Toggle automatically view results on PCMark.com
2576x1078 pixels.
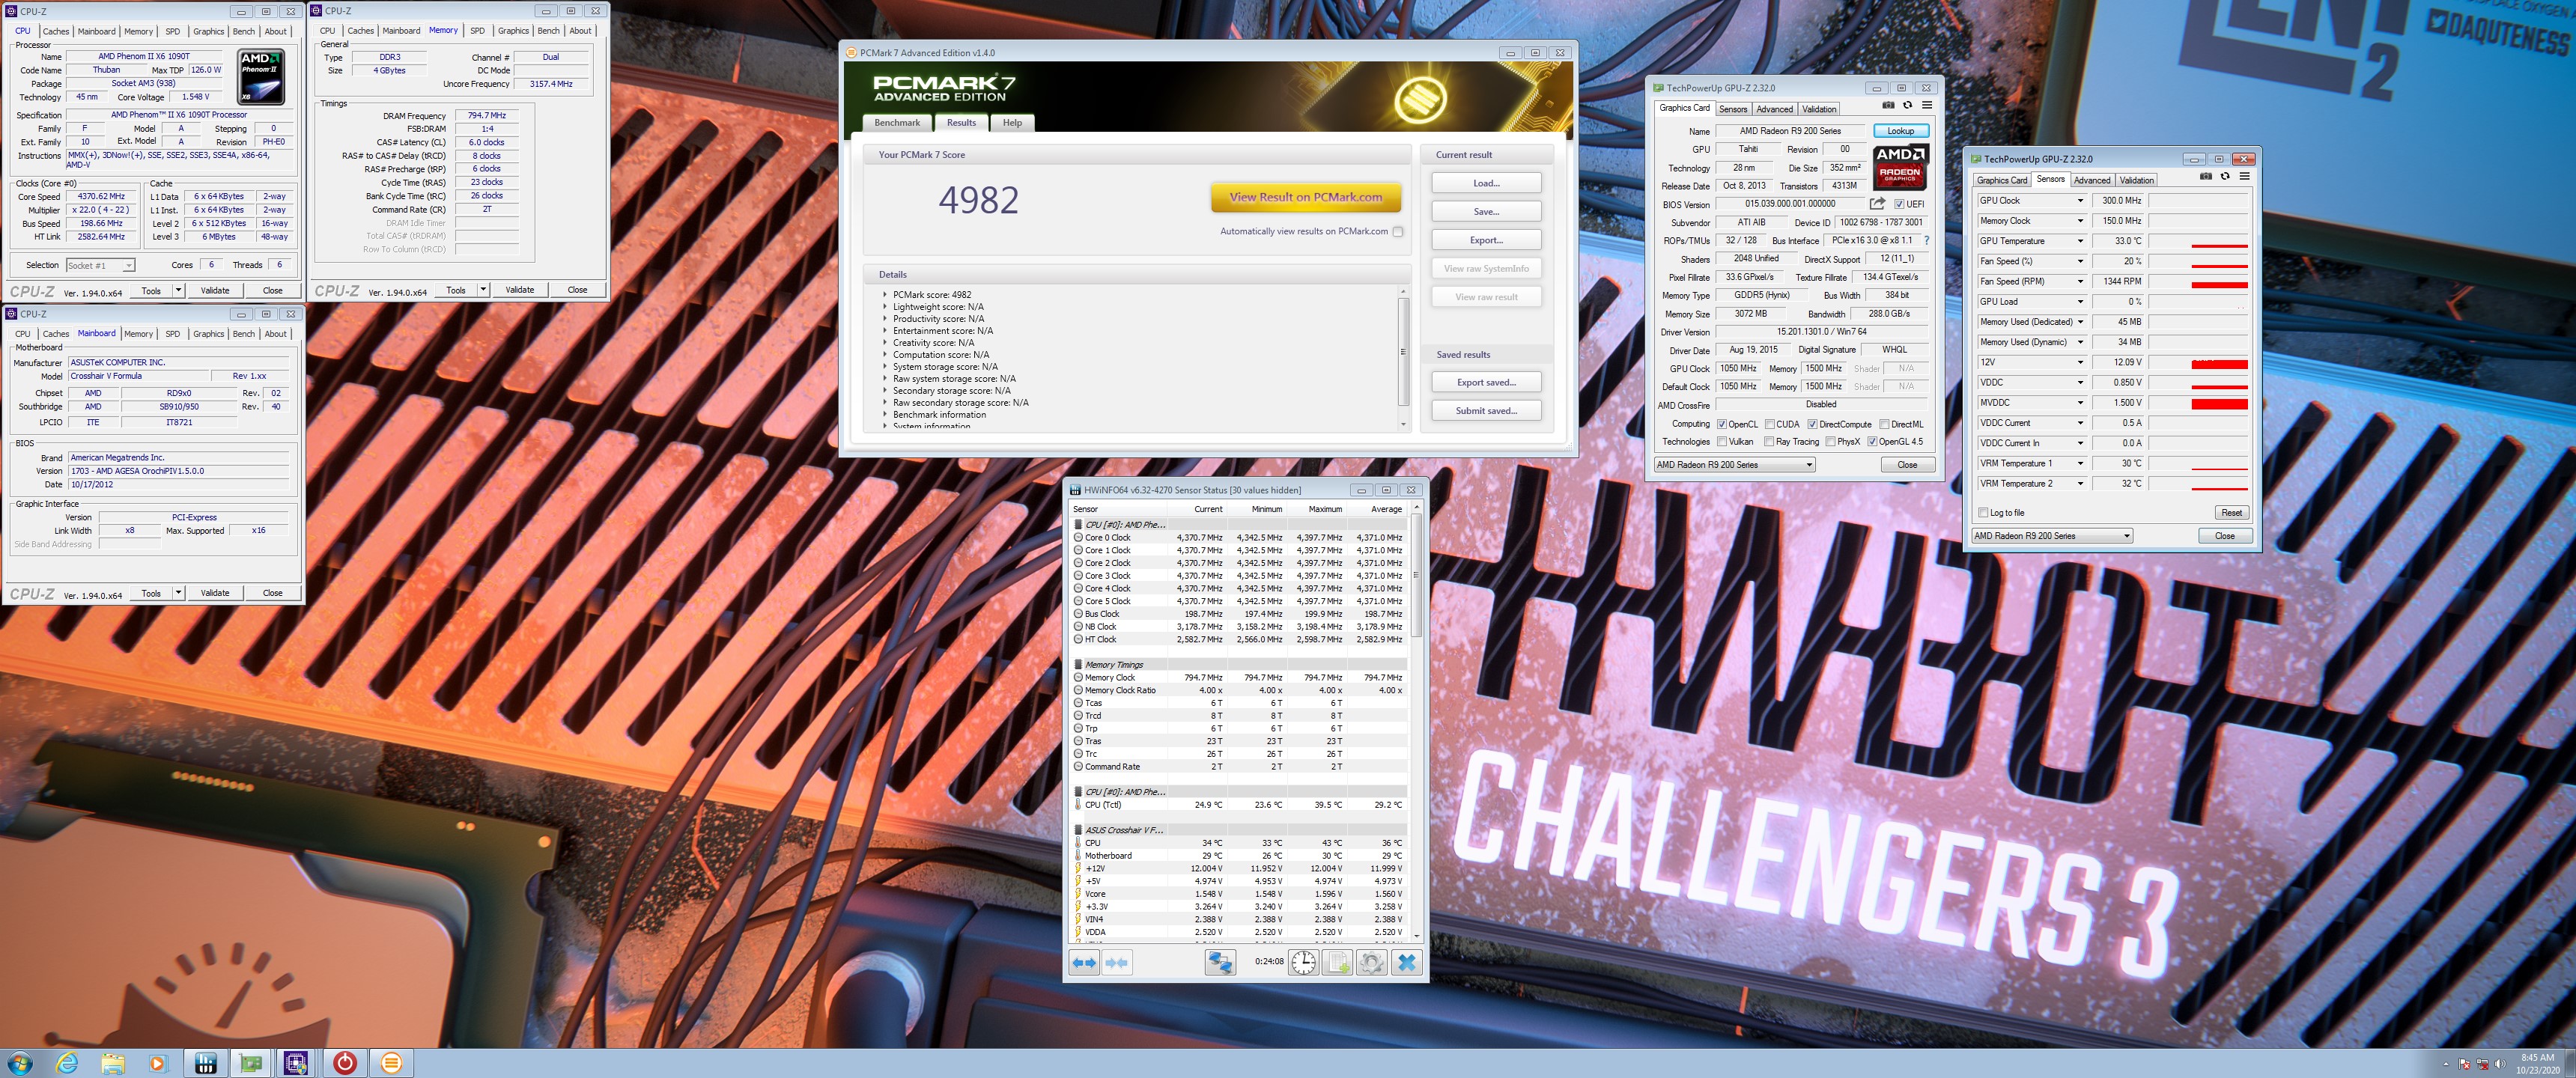point(1398,232)
